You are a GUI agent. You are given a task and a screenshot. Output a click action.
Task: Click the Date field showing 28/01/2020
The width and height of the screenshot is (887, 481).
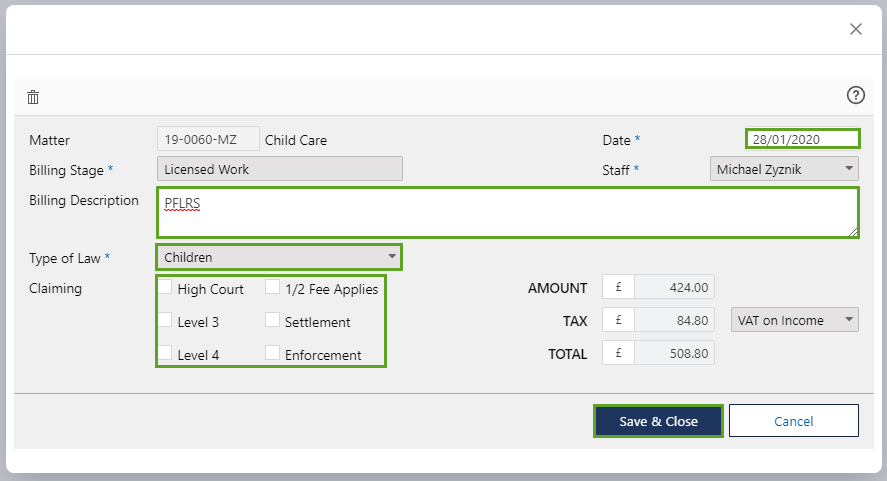[802, 140]
